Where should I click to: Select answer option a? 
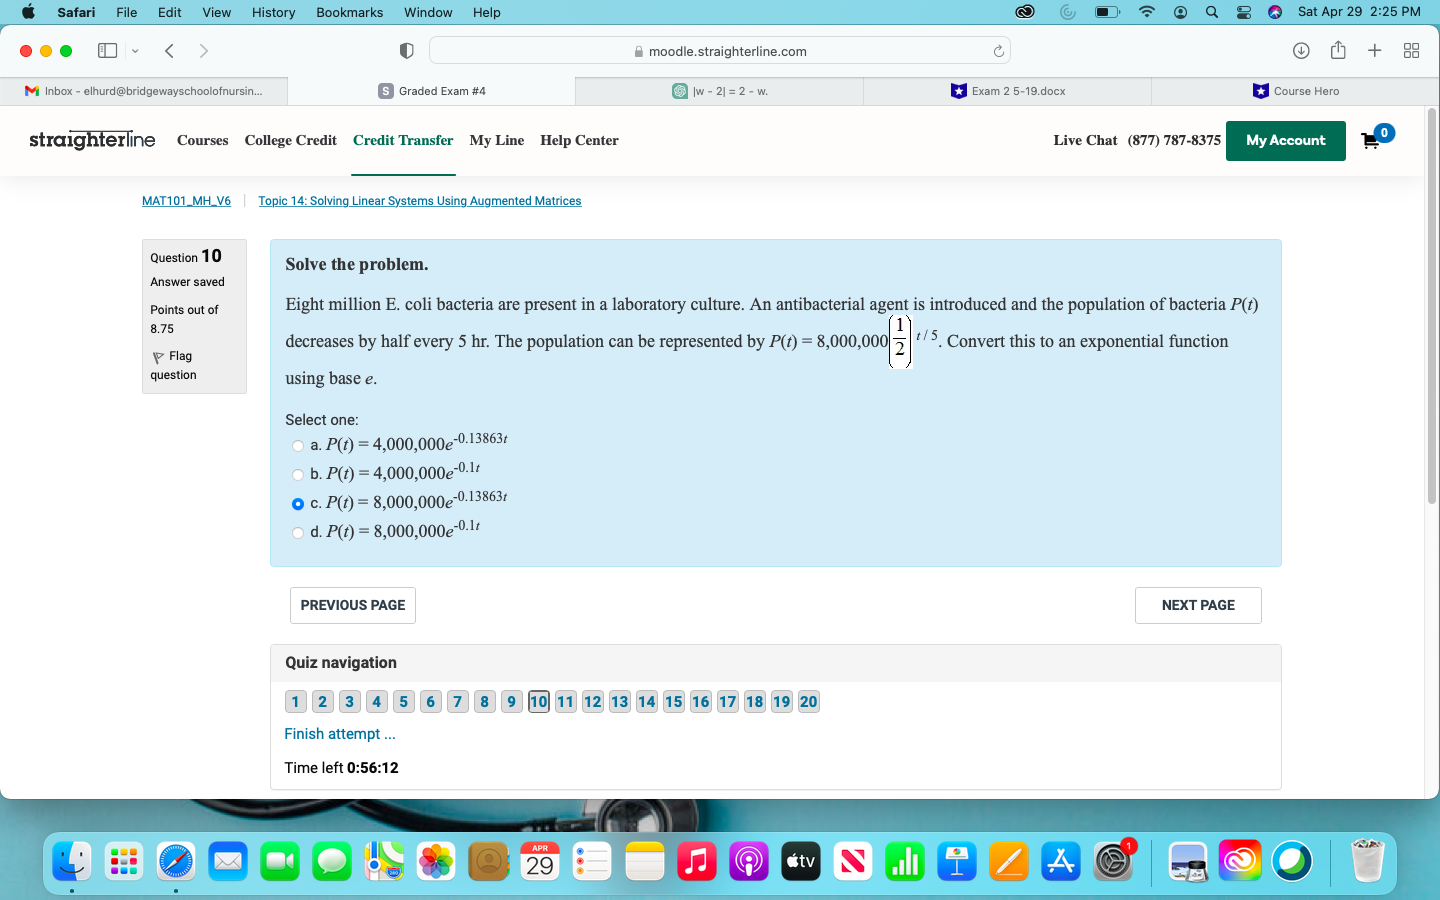point(297,446)
